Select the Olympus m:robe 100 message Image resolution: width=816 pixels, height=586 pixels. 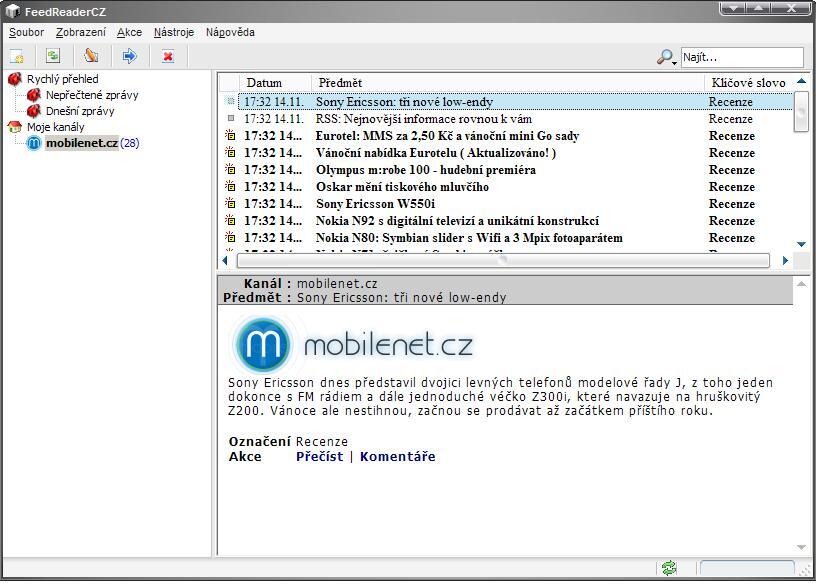click(x=425, y=170)
